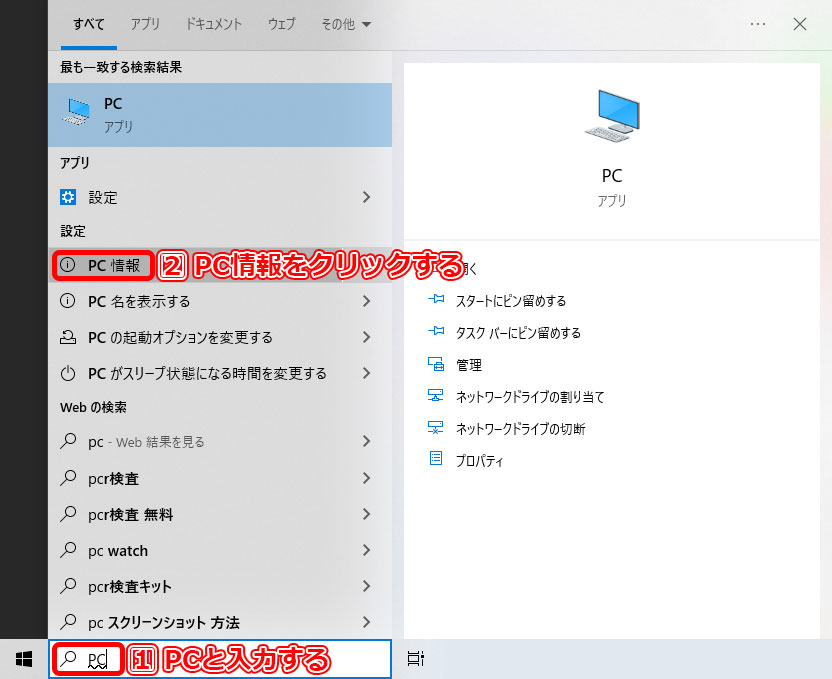Viewport: 832px width, 679px height.
Task: Switch to the ドキュメント tab
Action: (x=214, y=24)
